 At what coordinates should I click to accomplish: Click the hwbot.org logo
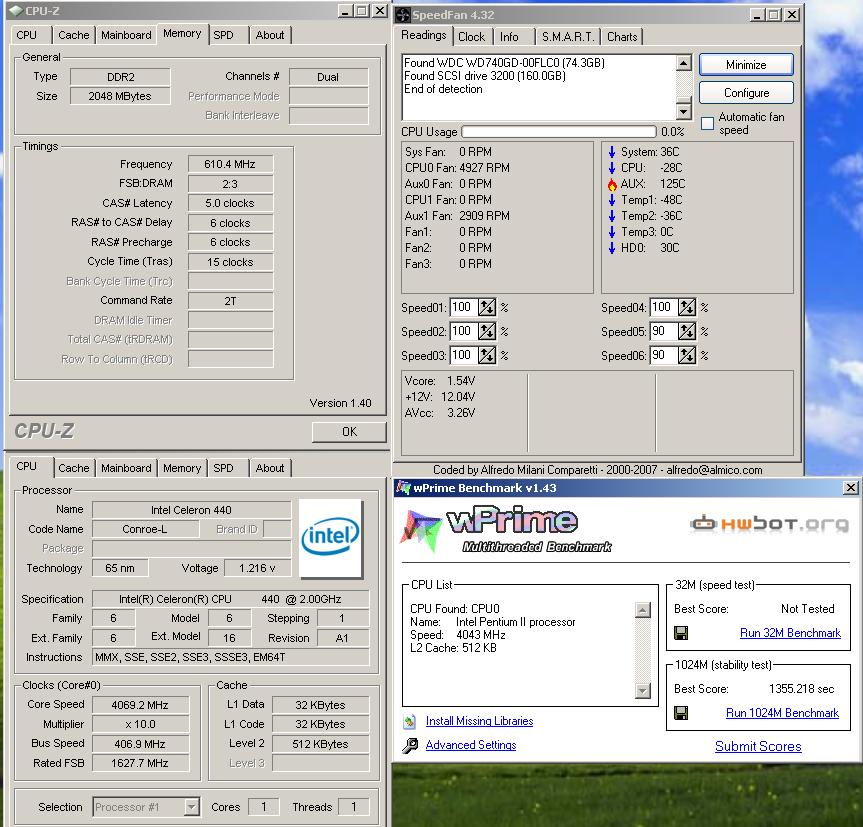tap(769, 523)
